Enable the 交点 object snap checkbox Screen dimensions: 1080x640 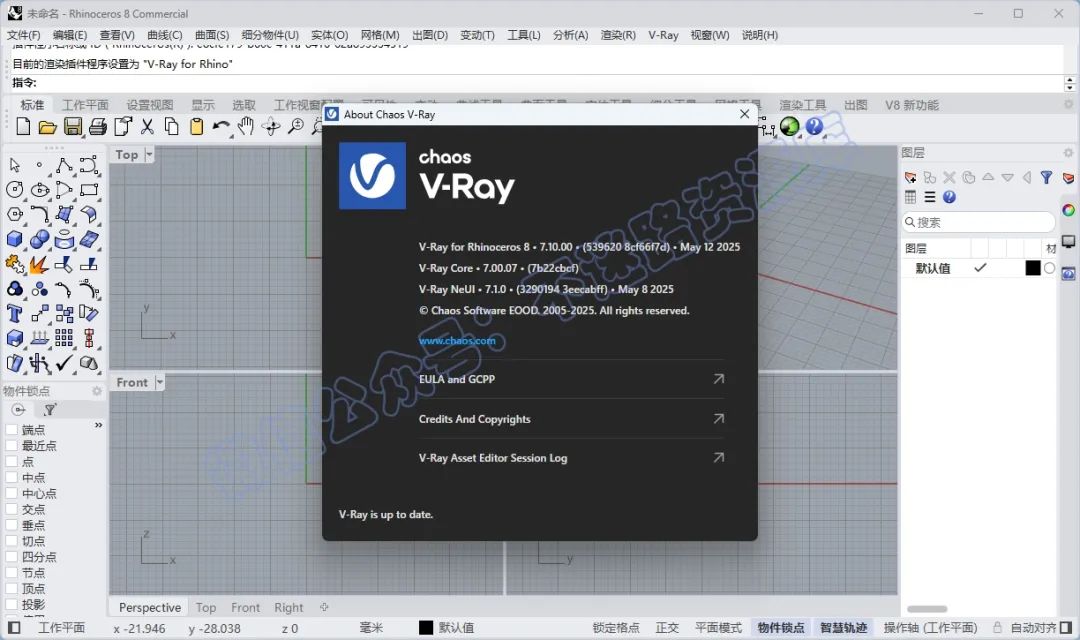coord(11,509)
